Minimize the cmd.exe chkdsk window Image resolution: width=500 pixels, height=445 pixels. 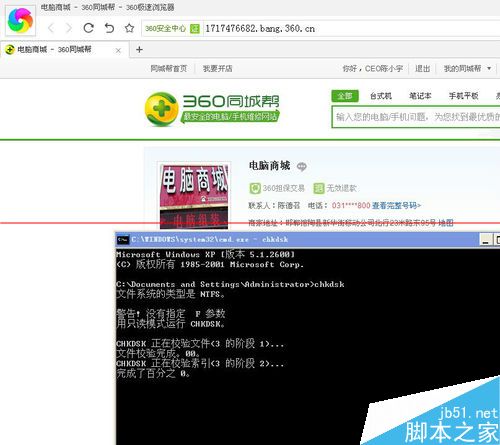486,240
